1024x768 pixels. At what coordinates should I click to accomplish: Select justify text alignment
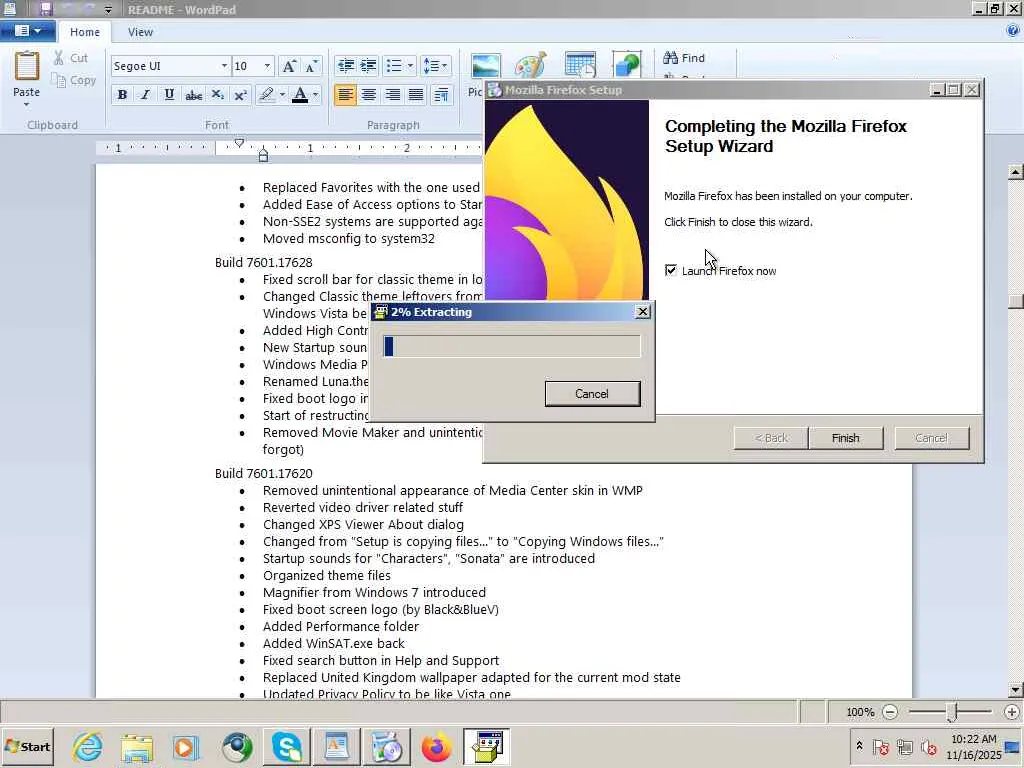pos(416,95)
